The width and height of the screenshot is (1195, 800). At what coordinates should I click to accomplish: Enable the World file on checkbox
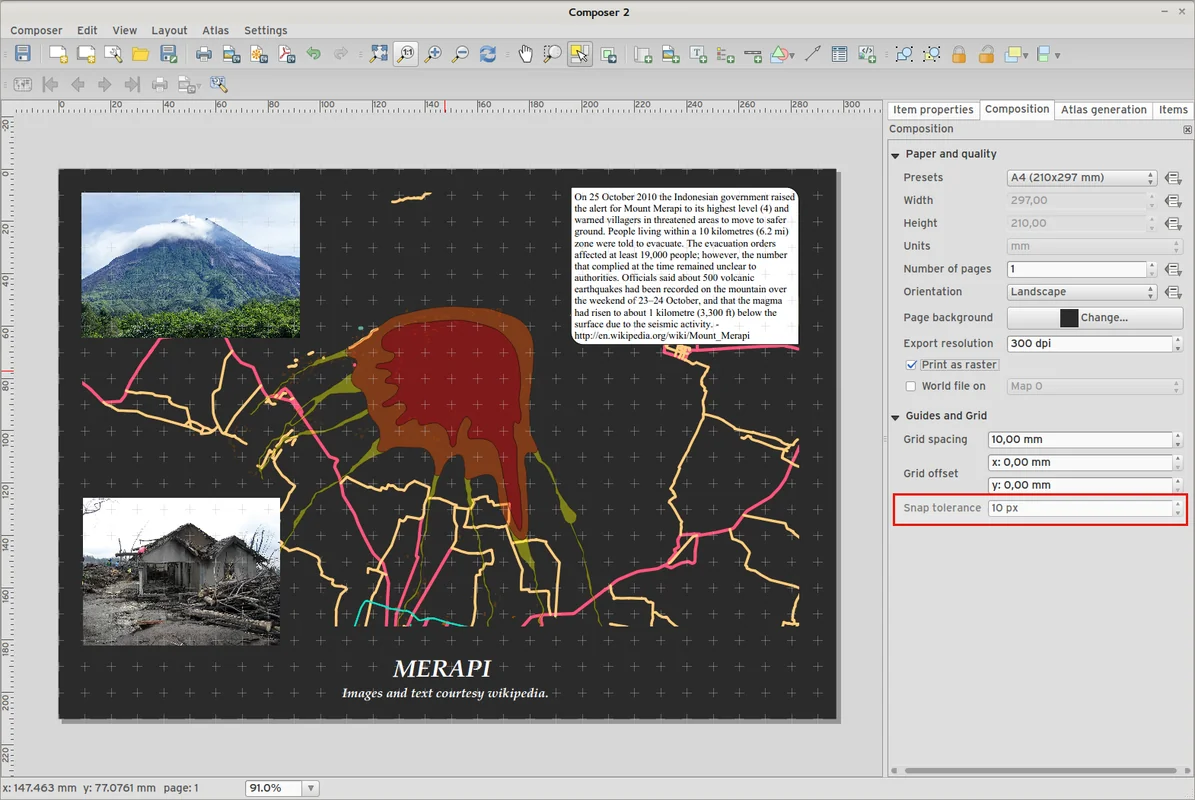click(x=911, y=386)
